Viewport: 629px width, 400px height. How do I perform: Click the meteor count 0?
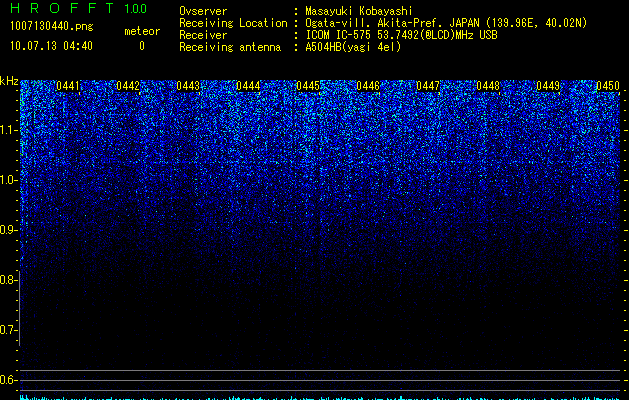[x=142, y=46]
